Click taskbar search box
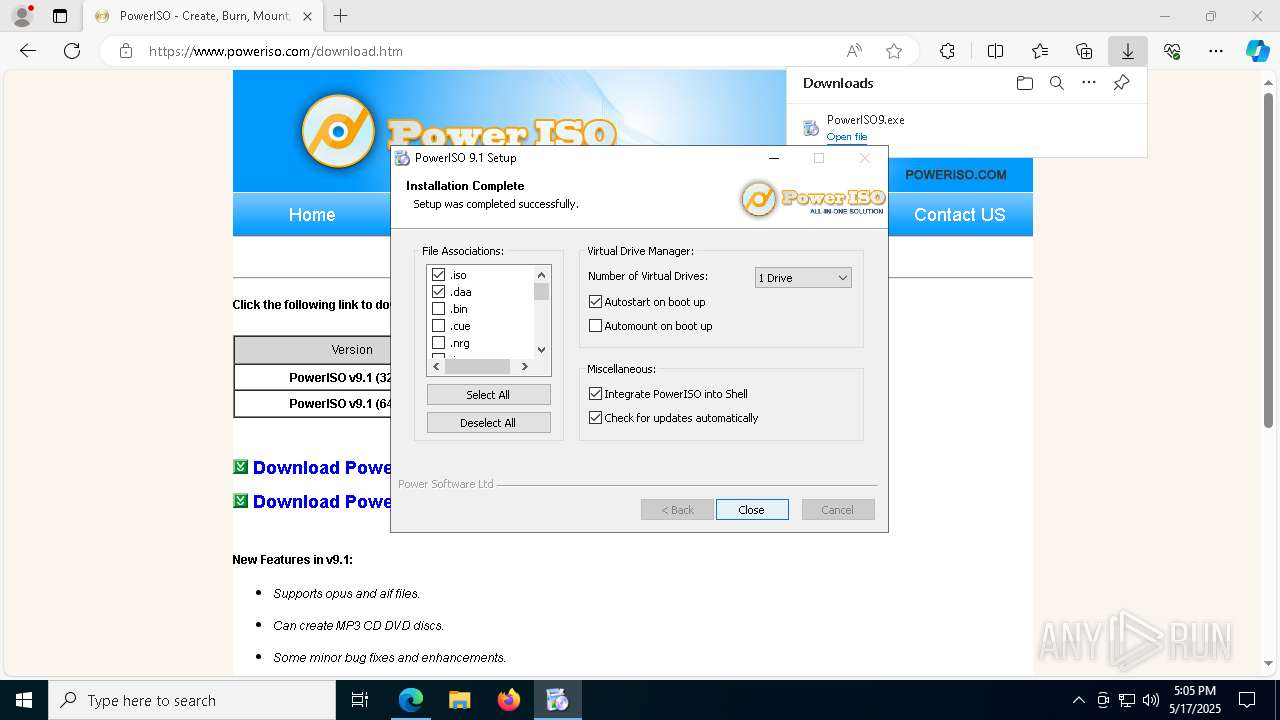The width and height of the screenshot is (1280, 720). point(192,700)
